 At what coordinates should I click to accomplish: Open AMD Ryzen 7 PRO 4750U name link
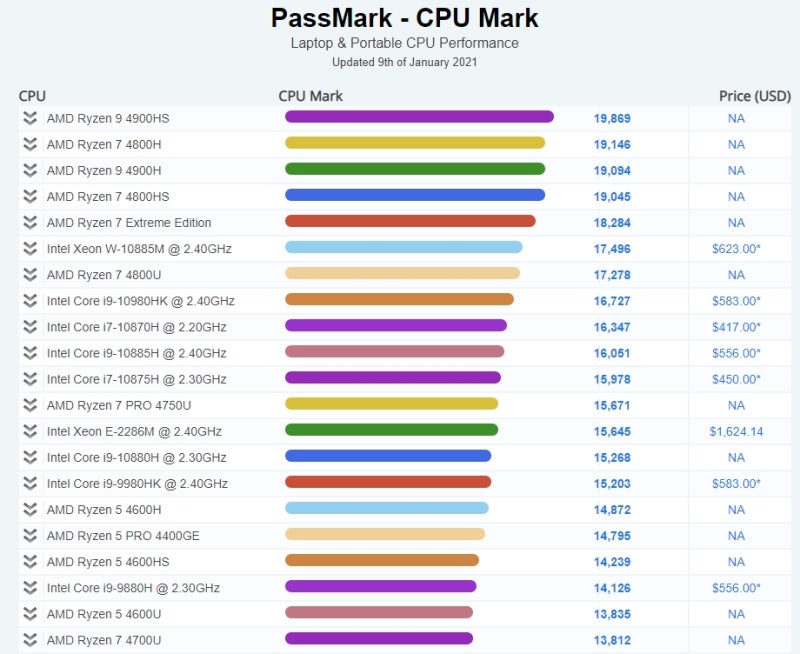(x=119, y=405)
